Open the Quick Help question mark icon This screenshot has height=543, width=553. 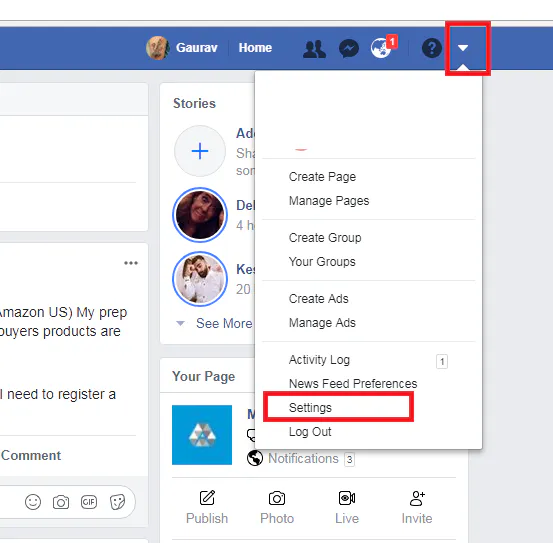432,48
